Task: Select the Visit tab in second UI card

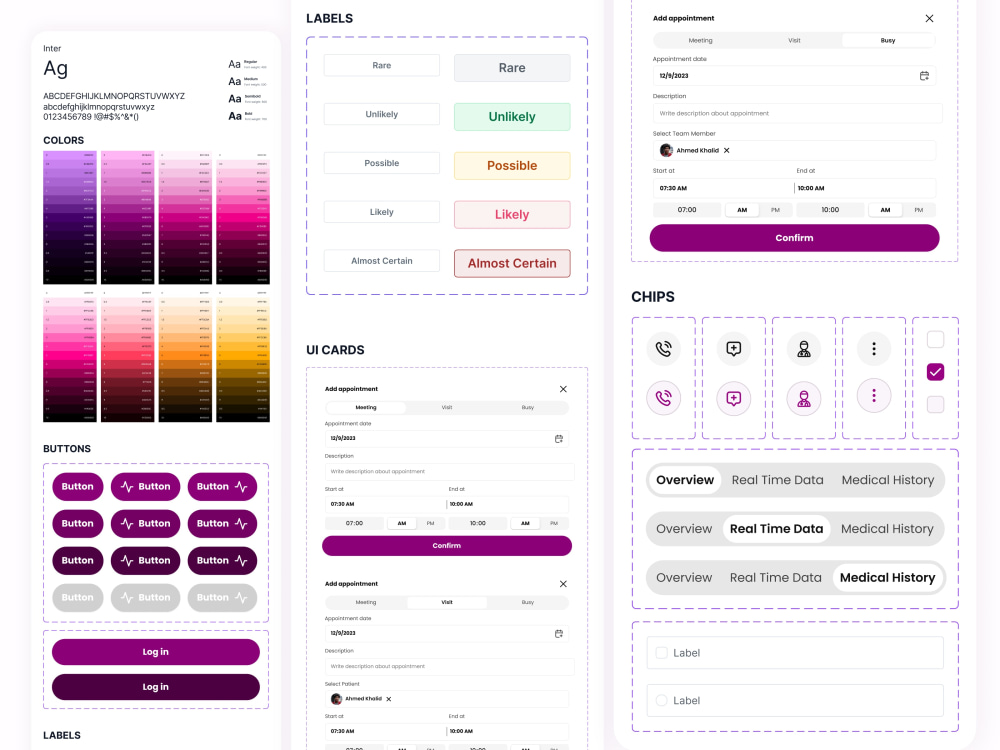Action: 447,602
